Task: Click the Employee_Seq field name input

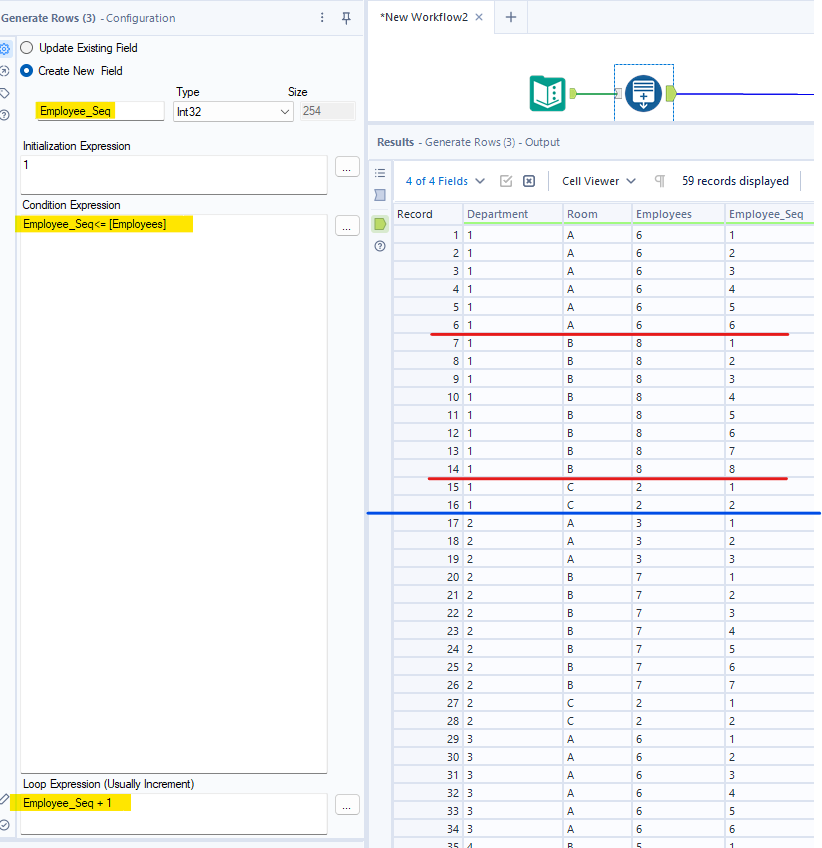Action: point(99,111)
